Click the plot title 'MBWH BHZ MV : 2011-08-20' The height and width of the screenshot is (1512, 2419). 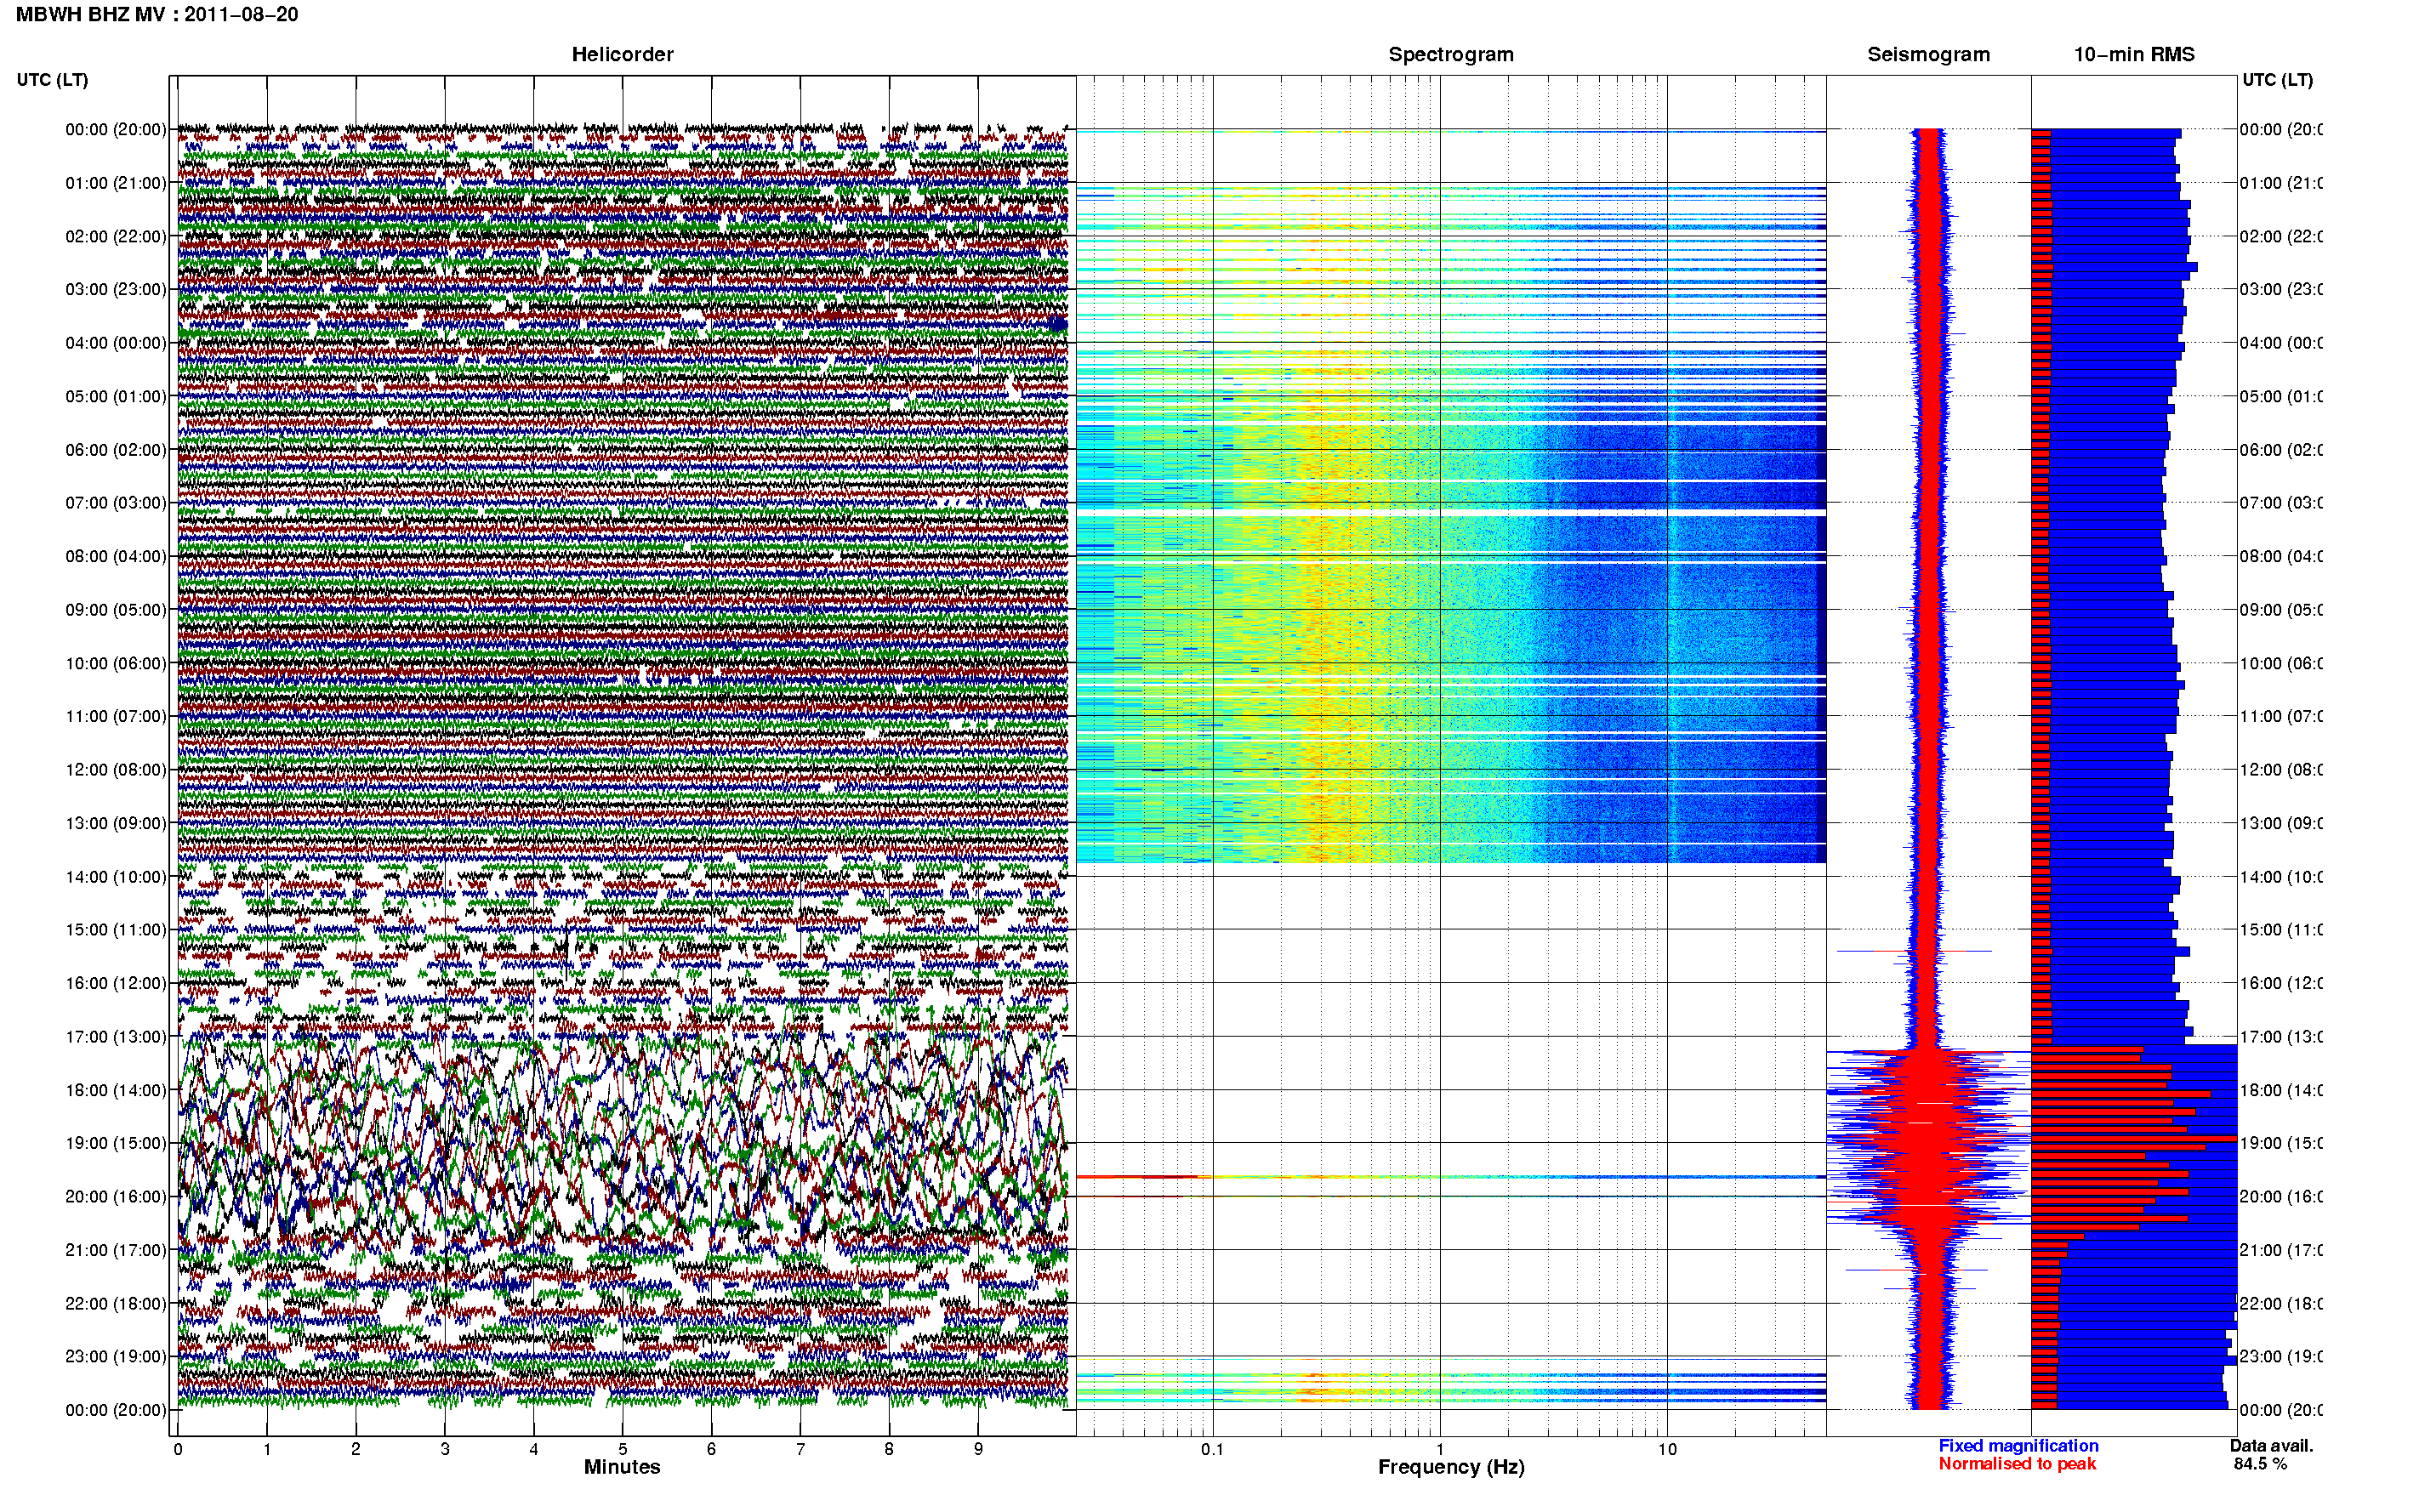point(157,14)
